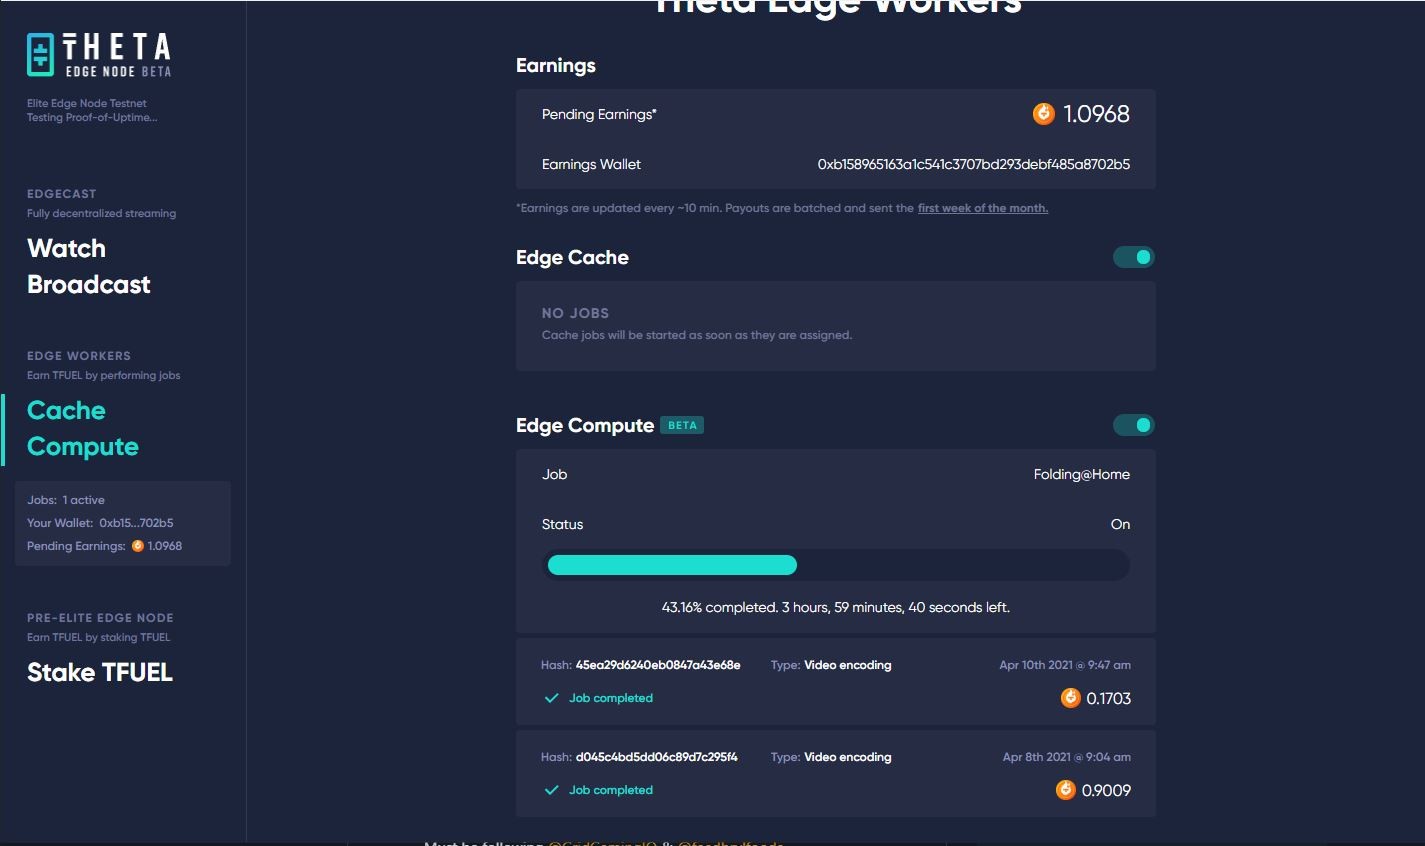Image resolution: width=1425 pixels, height=846 pixels.
Task: Click 'Job completed' in the Apr 8th row
Action: click(x=611, y=790)
